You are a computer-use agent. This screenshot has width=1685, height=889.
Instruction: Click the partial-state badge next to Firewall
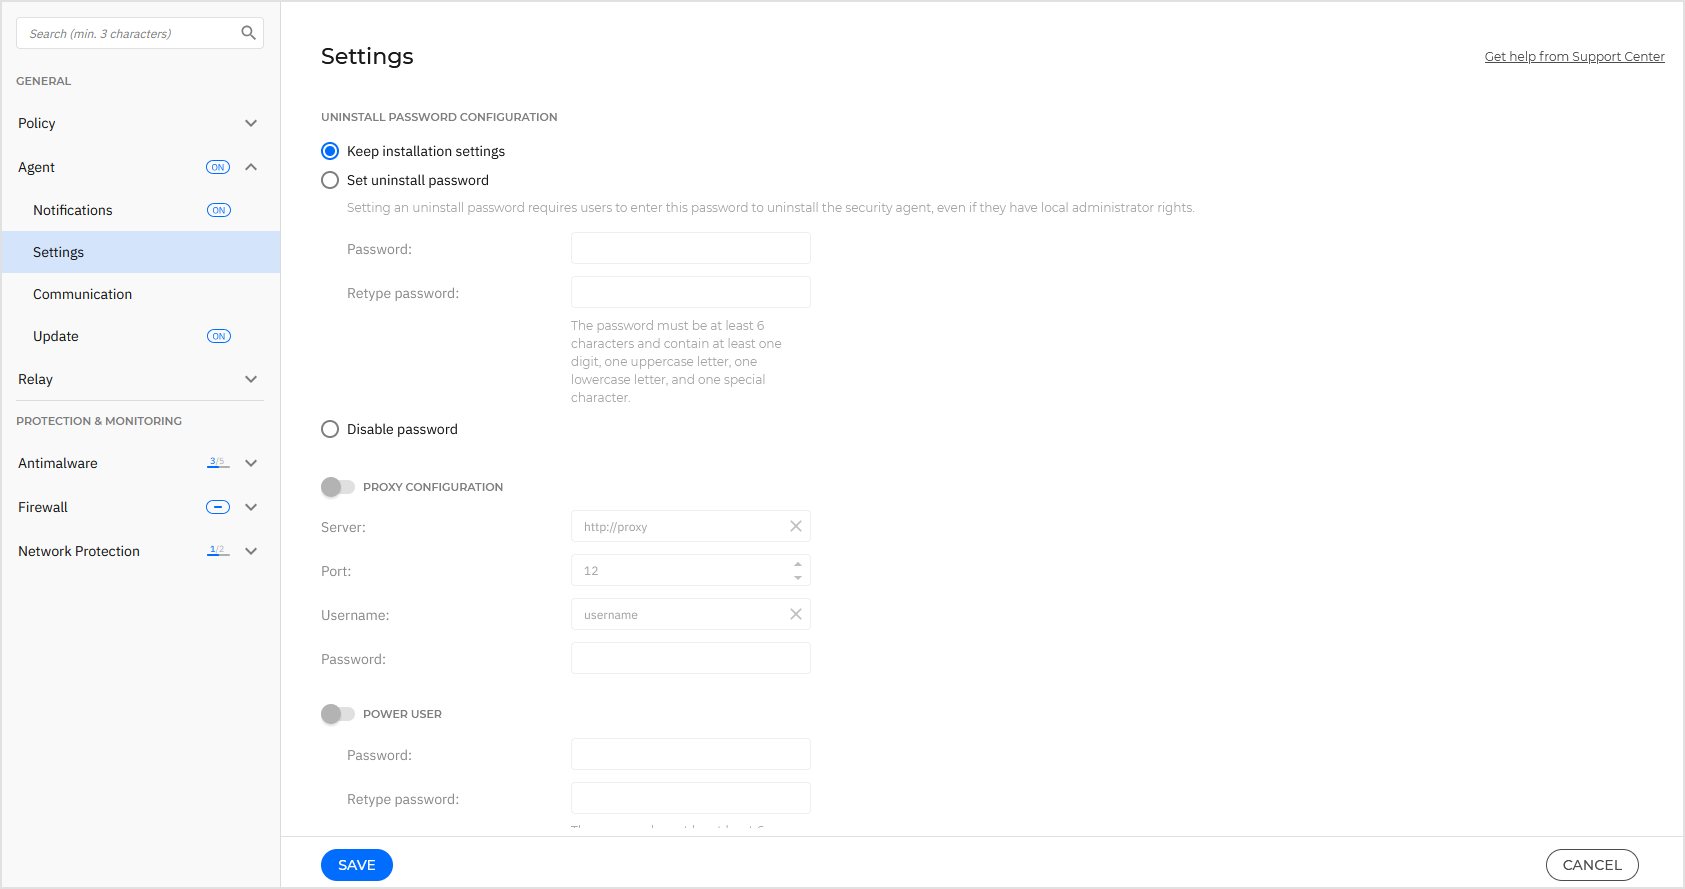point(217,507)
